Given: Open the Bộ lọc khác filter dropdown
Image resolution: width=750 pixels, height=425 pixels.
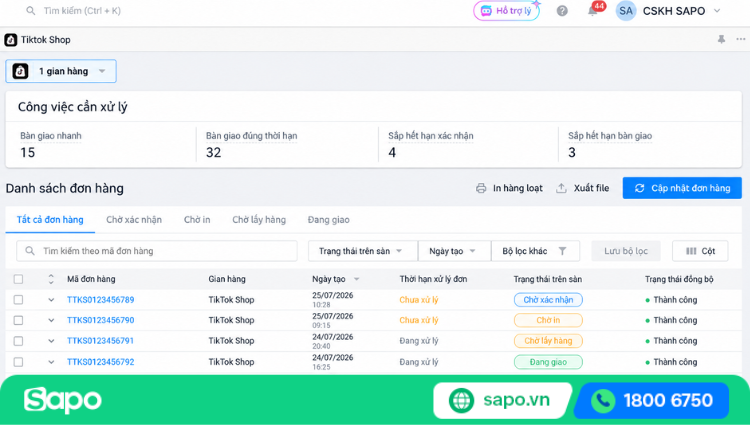Looking at the screenshot, I should pos(535,251).
